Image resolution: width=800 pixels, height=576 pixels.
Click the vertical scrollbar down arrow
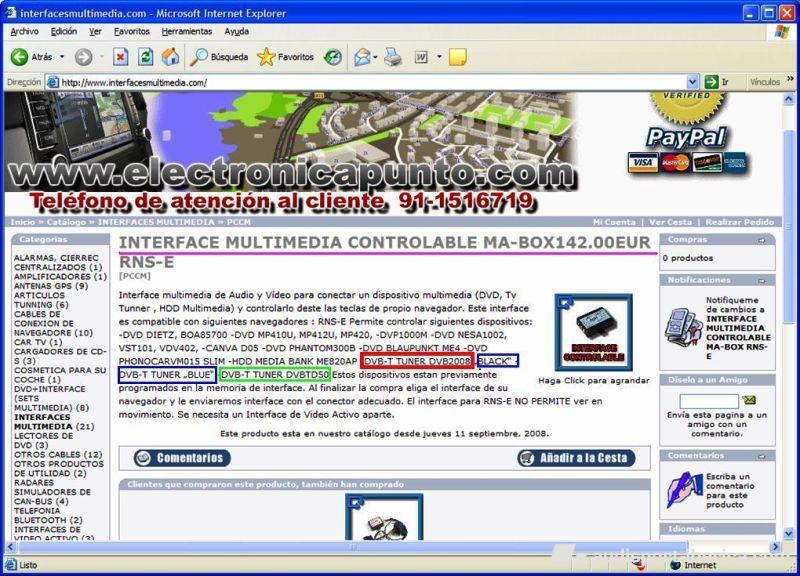(x=789, y=534)
